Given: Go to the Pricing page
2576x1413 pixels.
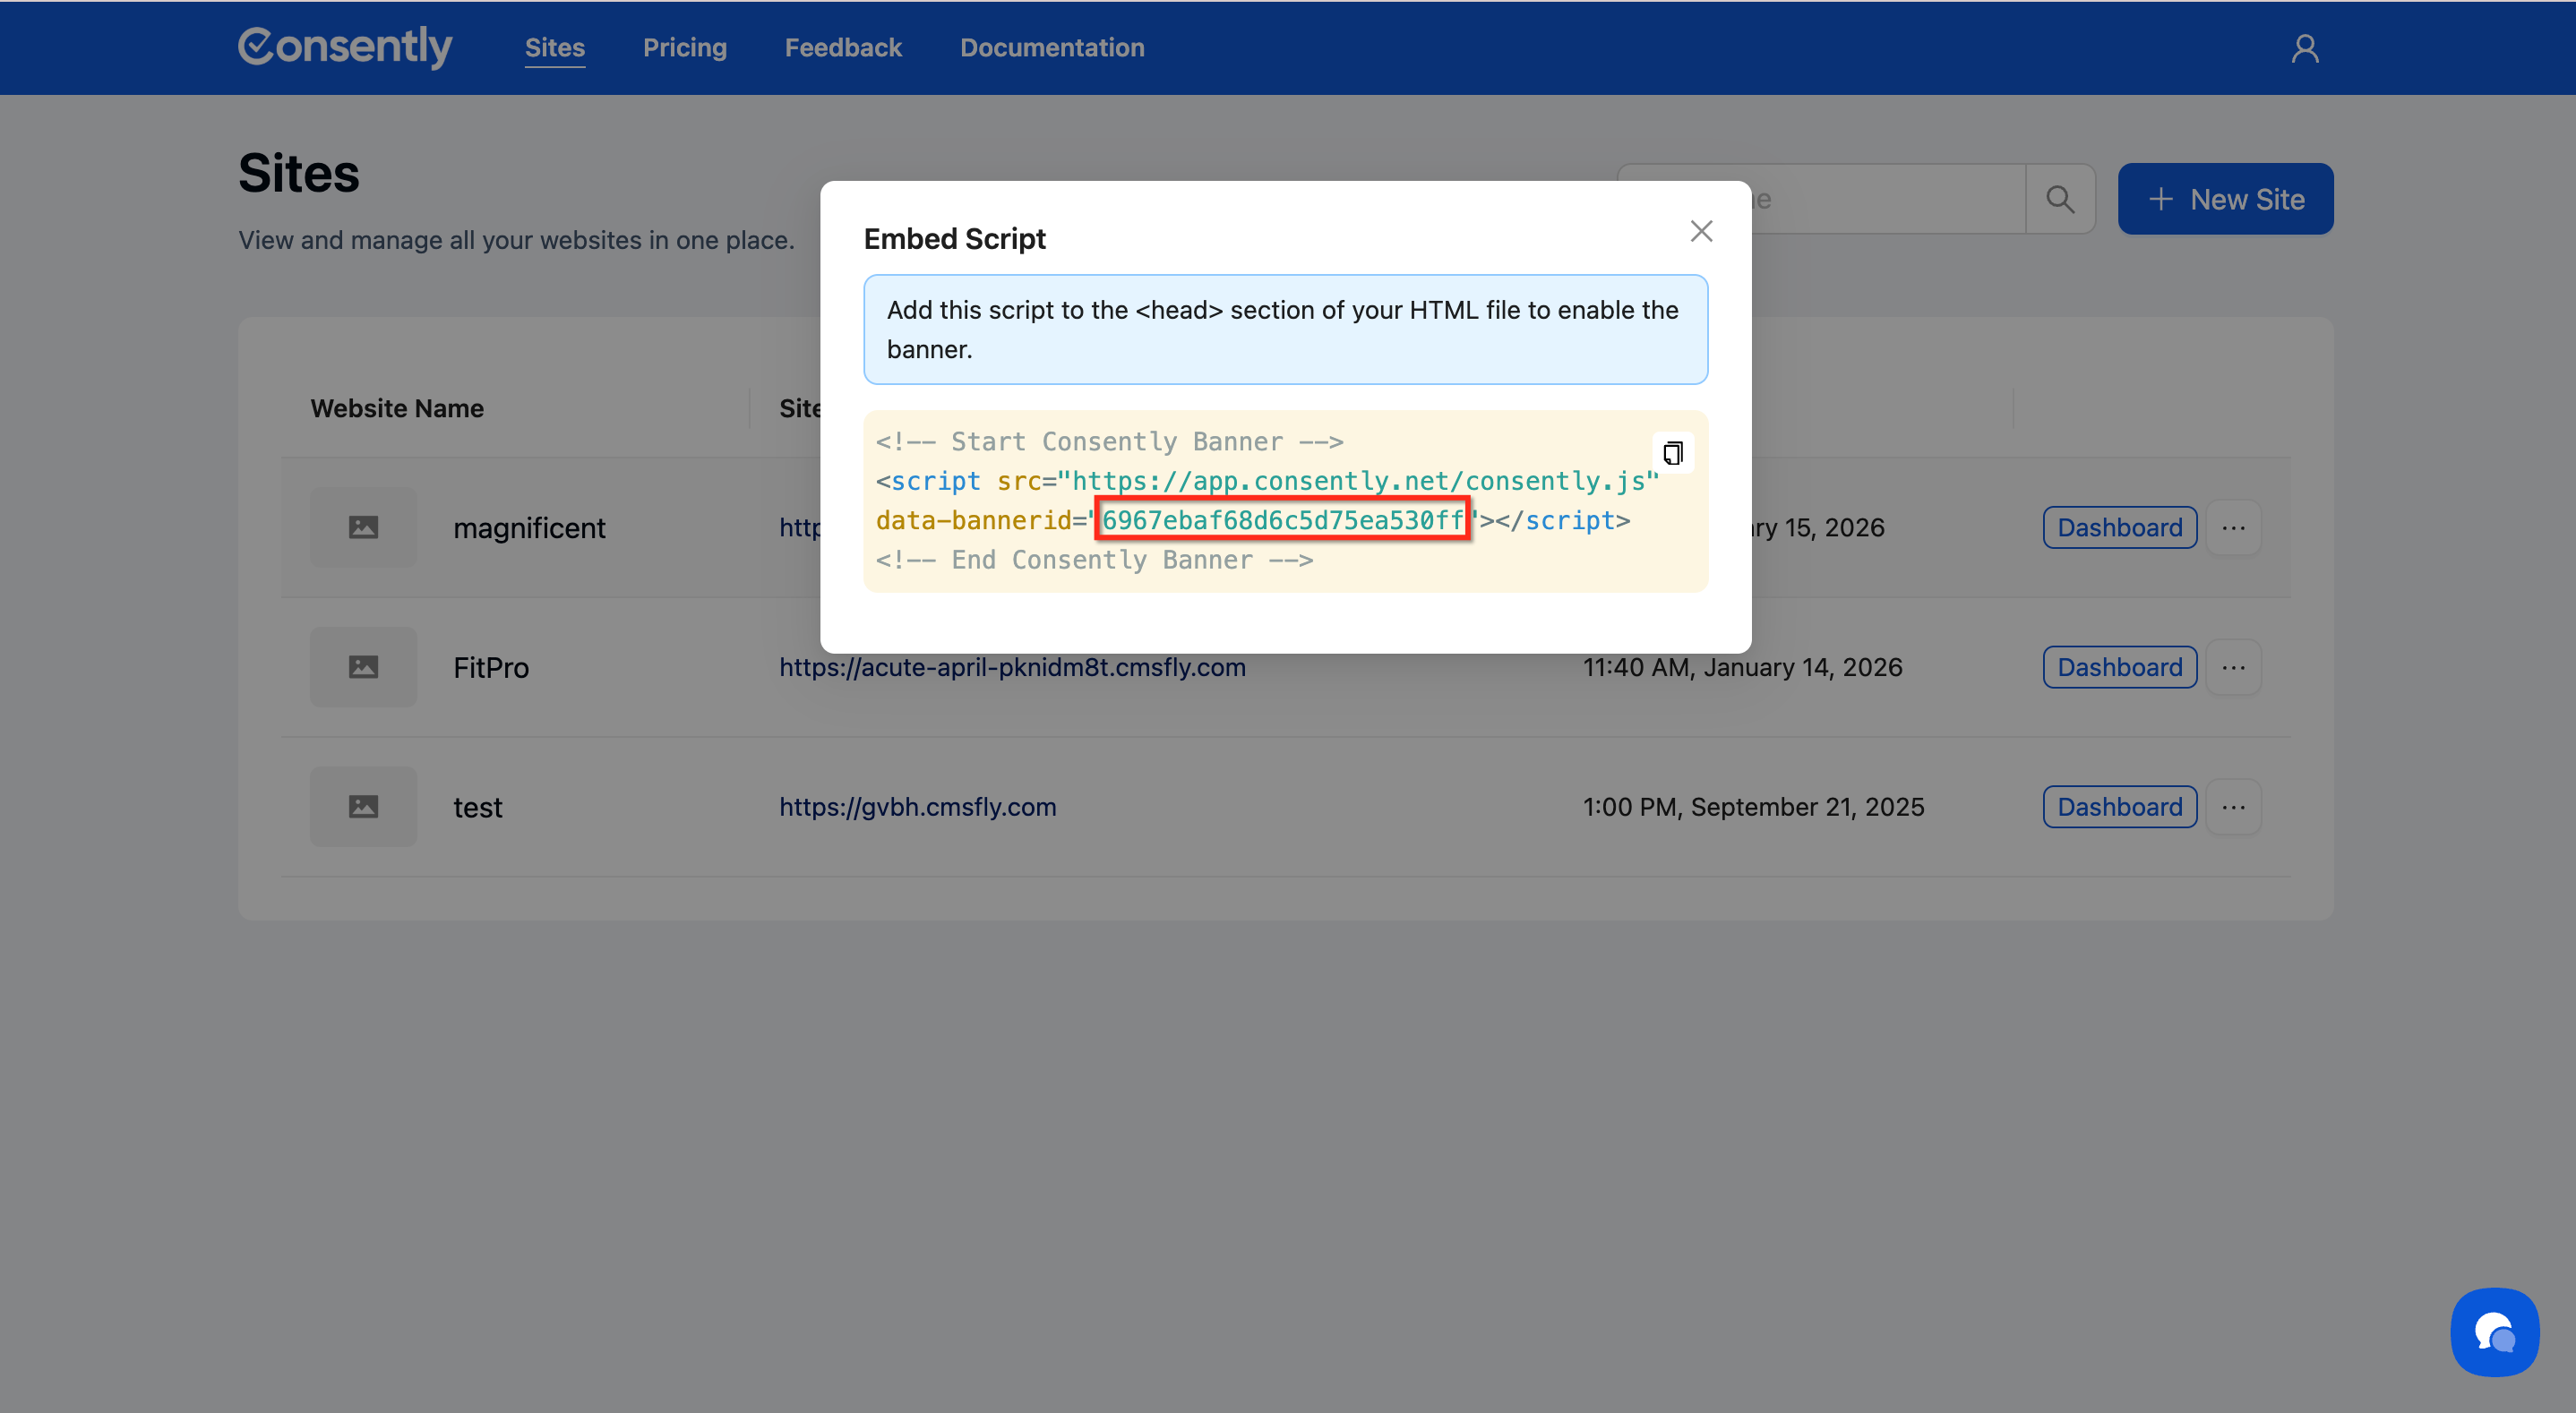Looking at the screenshot, I should (684, 47).
